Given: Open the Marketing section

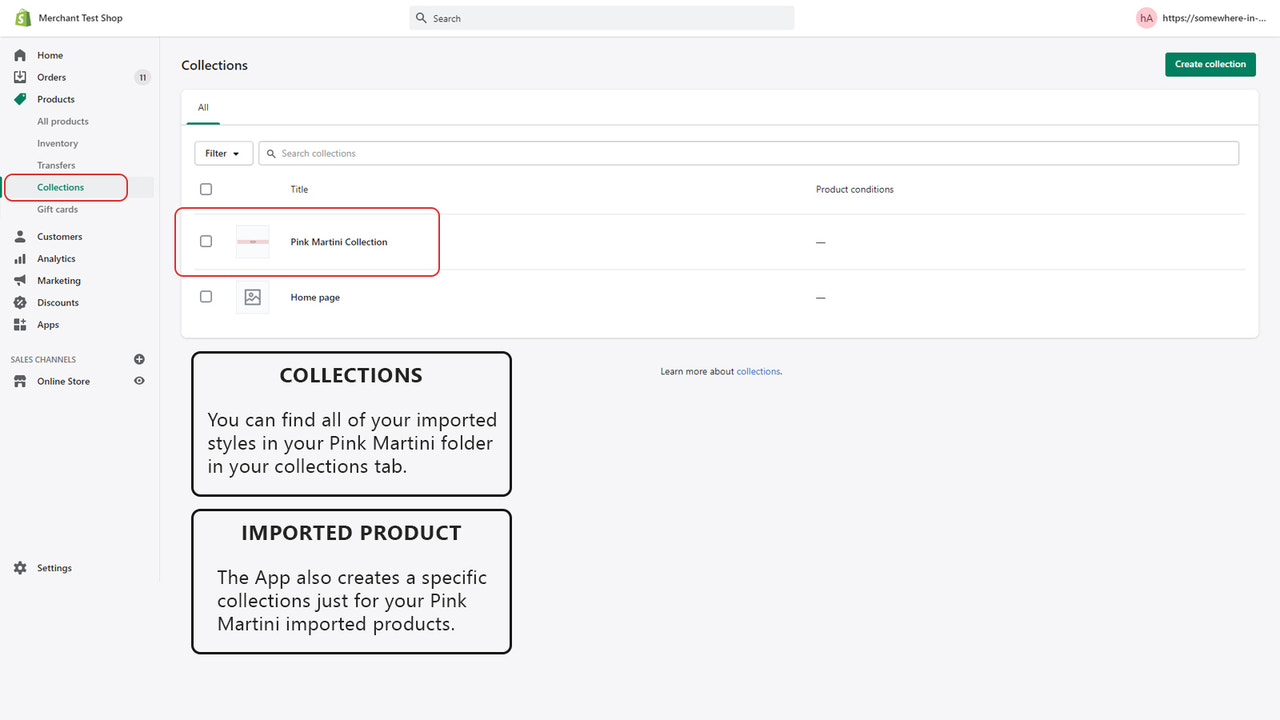Looking at the screenshot, I should click(21, 280).
